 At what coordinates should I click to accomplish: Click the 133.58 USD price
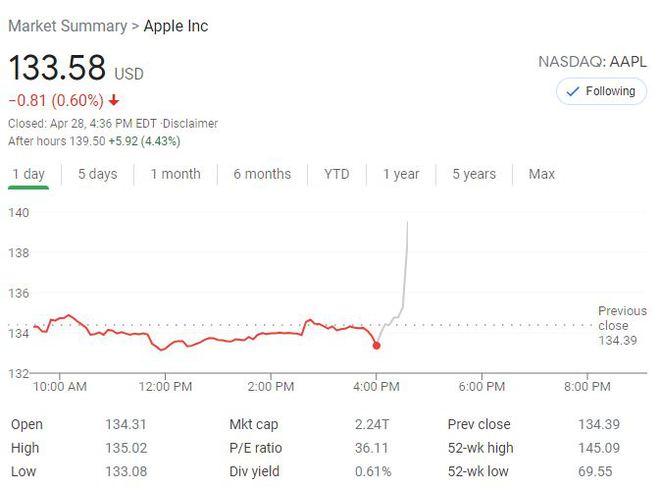click(57, 68)
